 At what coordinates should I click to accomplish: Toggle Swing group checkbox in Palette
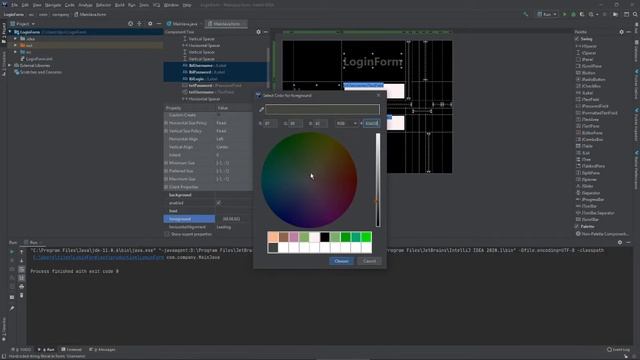pyautogui.click(x=577, y=39)
